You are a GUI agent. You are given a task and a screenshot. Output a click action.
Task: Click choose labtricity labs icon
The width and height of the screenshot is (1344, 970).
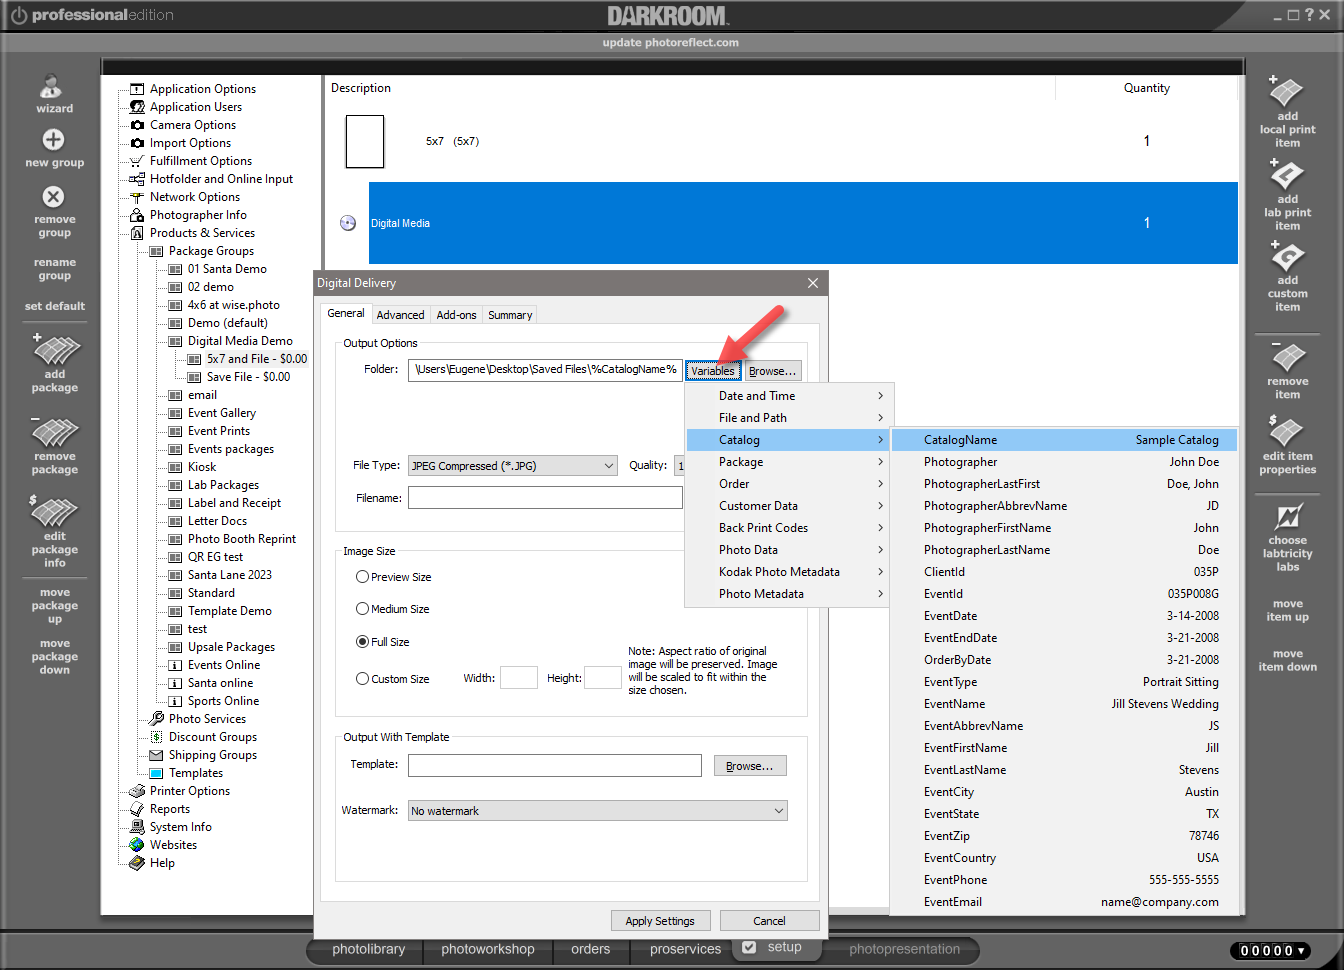[x=1287, y=517]
